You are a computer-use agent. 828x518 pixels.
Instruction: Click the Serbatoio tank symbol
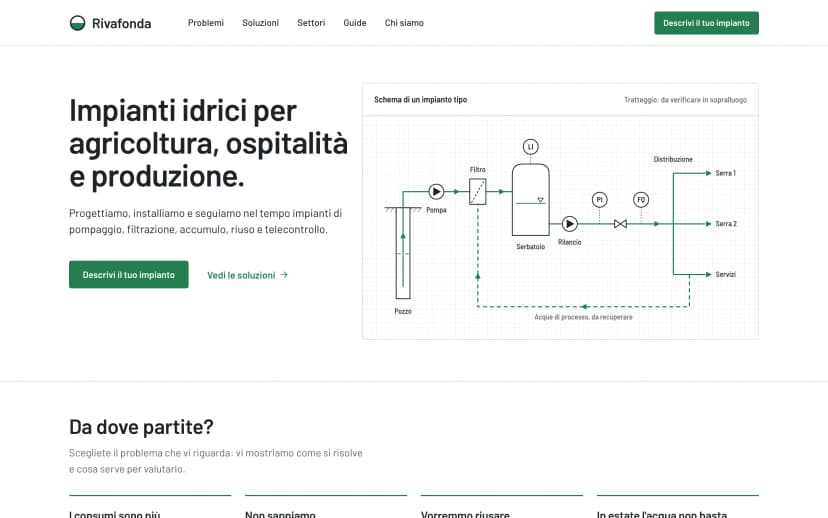pyautogui.click(x=531, y=200)
